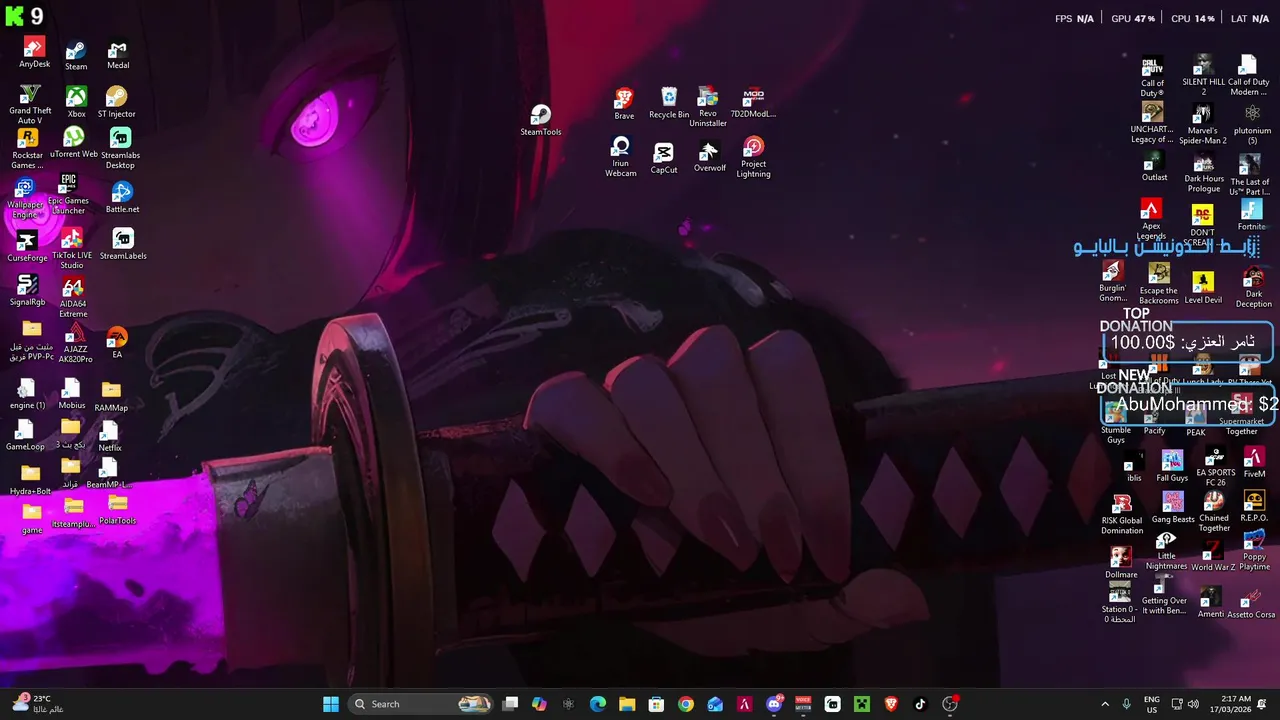Launch the EA app shortcut
The image size is (1280, 720).
[x=117, y=343]
